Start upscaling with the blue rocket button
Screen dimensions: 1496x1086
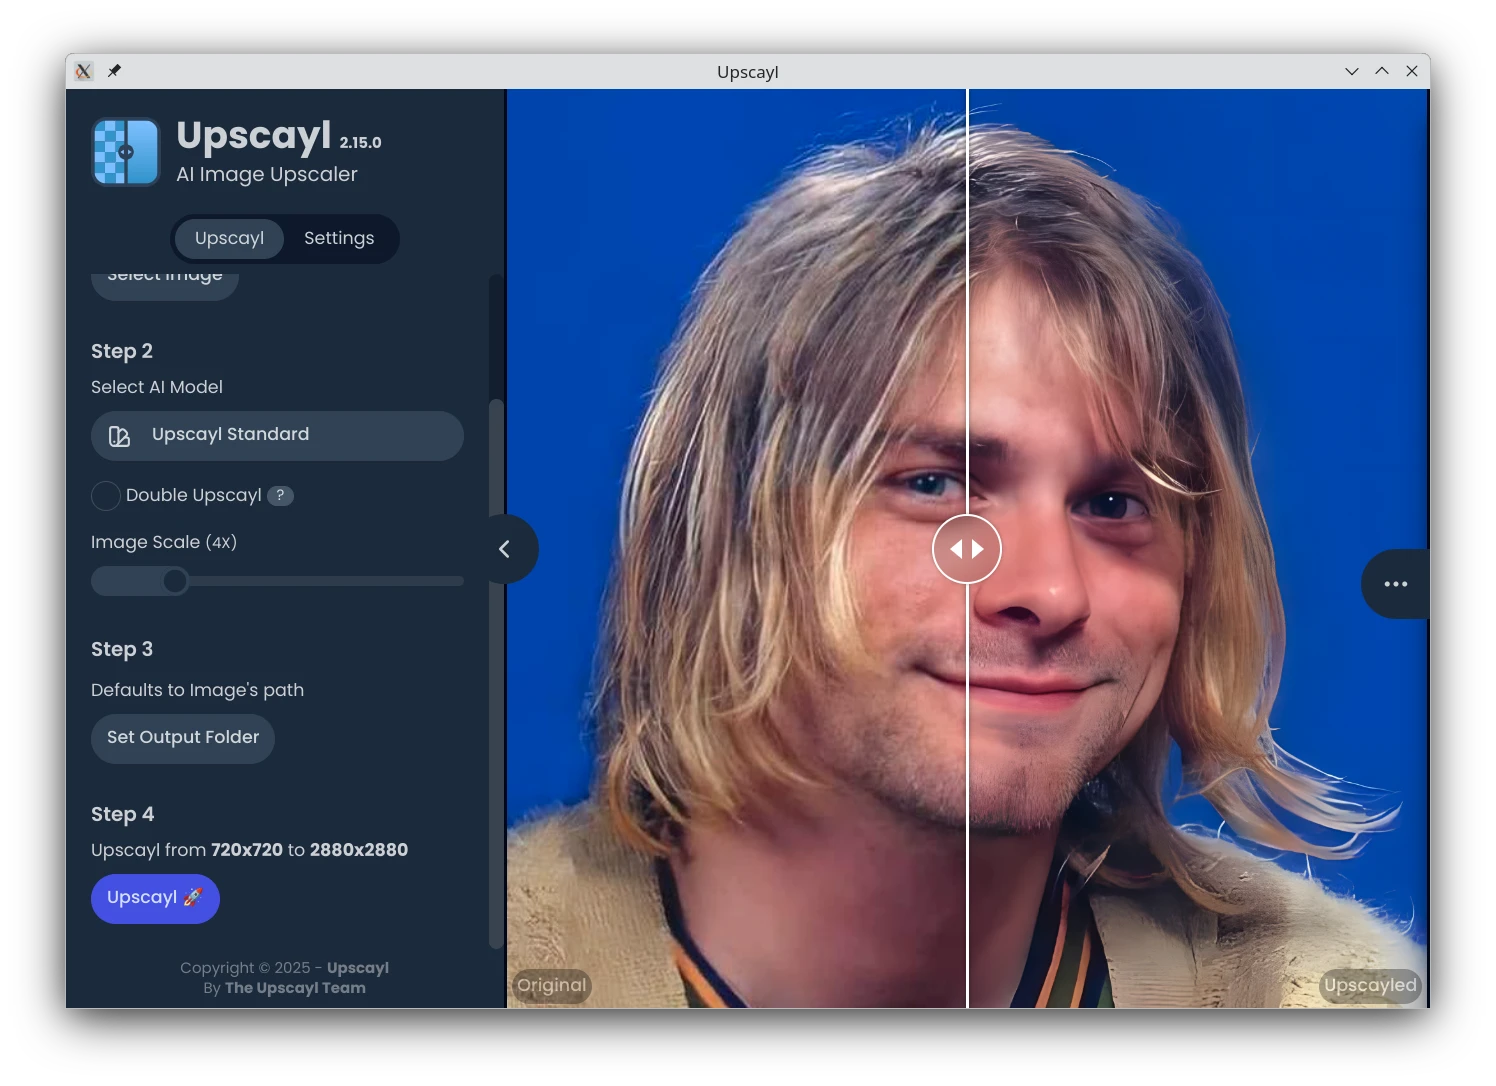pyautogui.click(x=155, y=898)
